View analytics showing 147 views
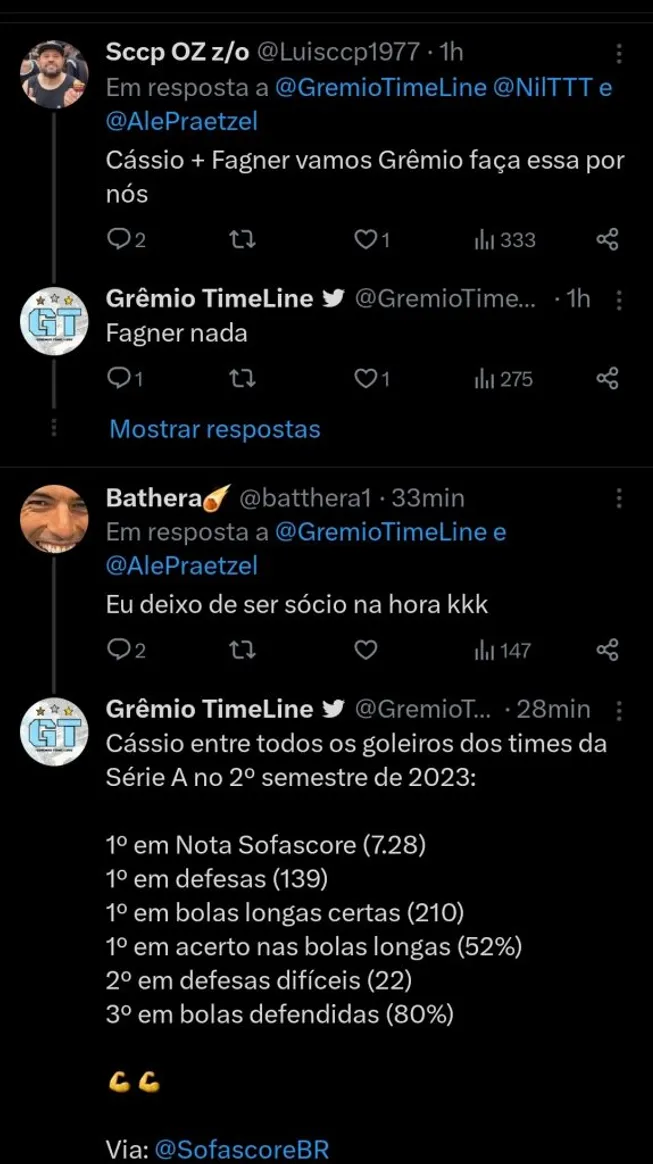Viewport: 653px width, 1164px height. click(x=499, y=650)
